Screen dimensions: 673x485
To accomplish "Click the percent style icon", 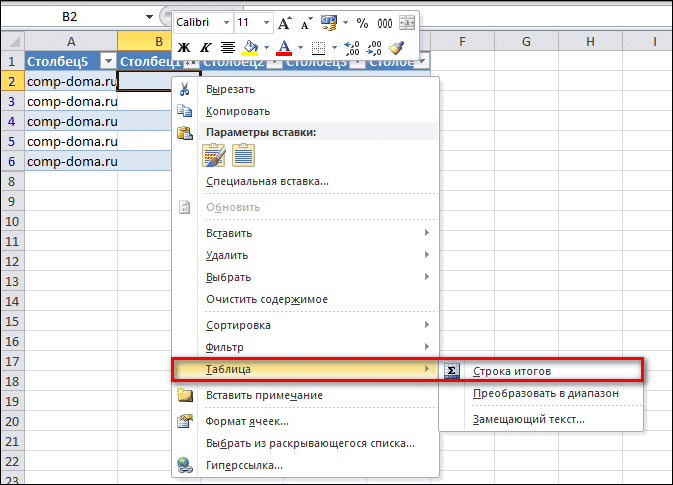I will pyautogui.click(x=362, y=22).
